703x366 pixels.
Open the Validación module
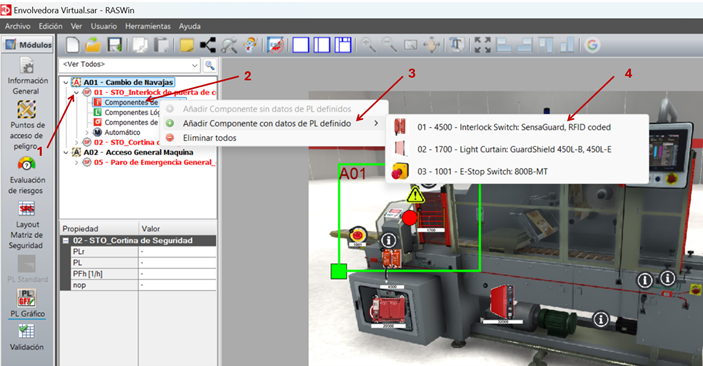[x=27, y=337]
